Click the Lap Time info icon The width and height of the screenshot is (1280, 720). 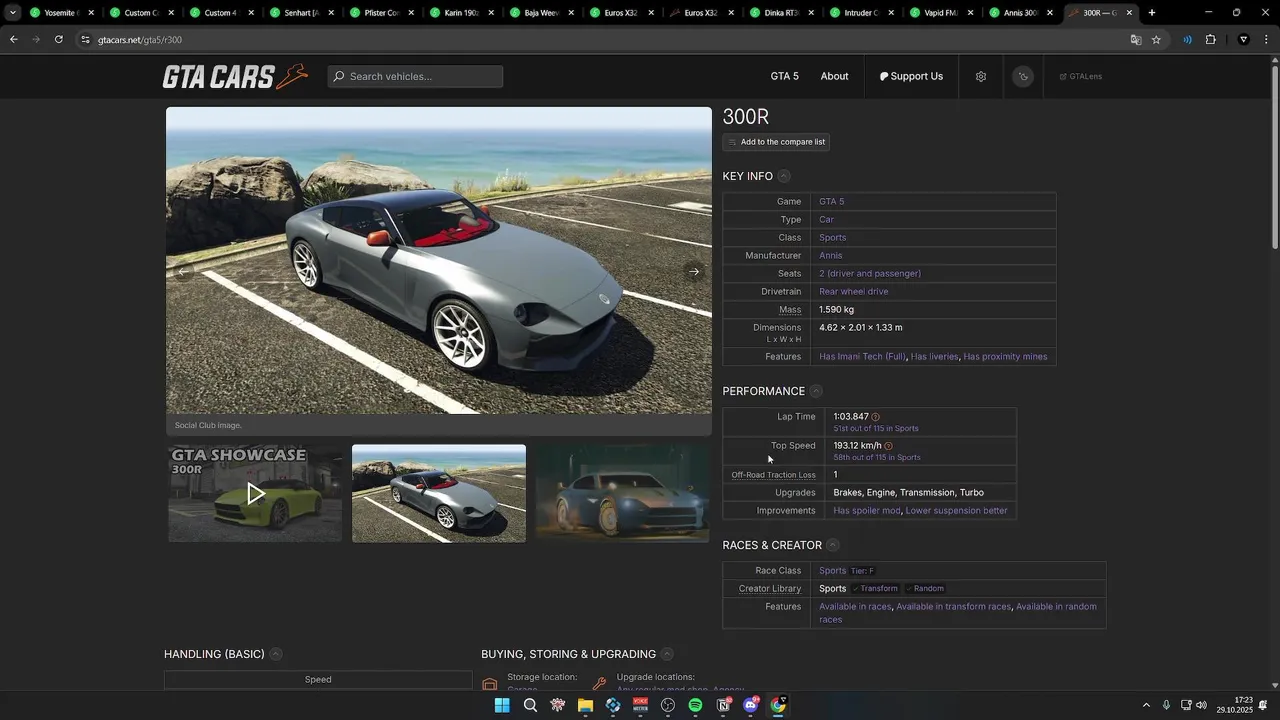[x=876, y=417]
